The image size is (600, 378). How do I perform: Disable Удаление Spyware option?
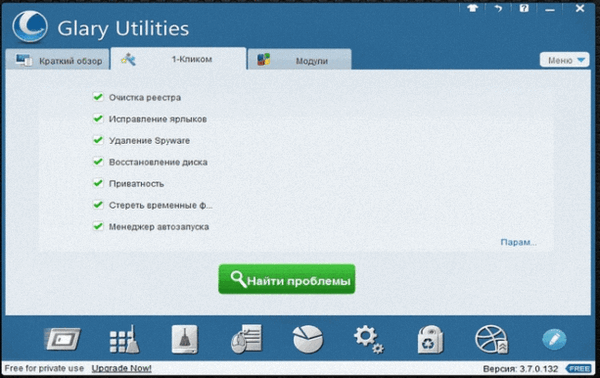coord(98,140)
